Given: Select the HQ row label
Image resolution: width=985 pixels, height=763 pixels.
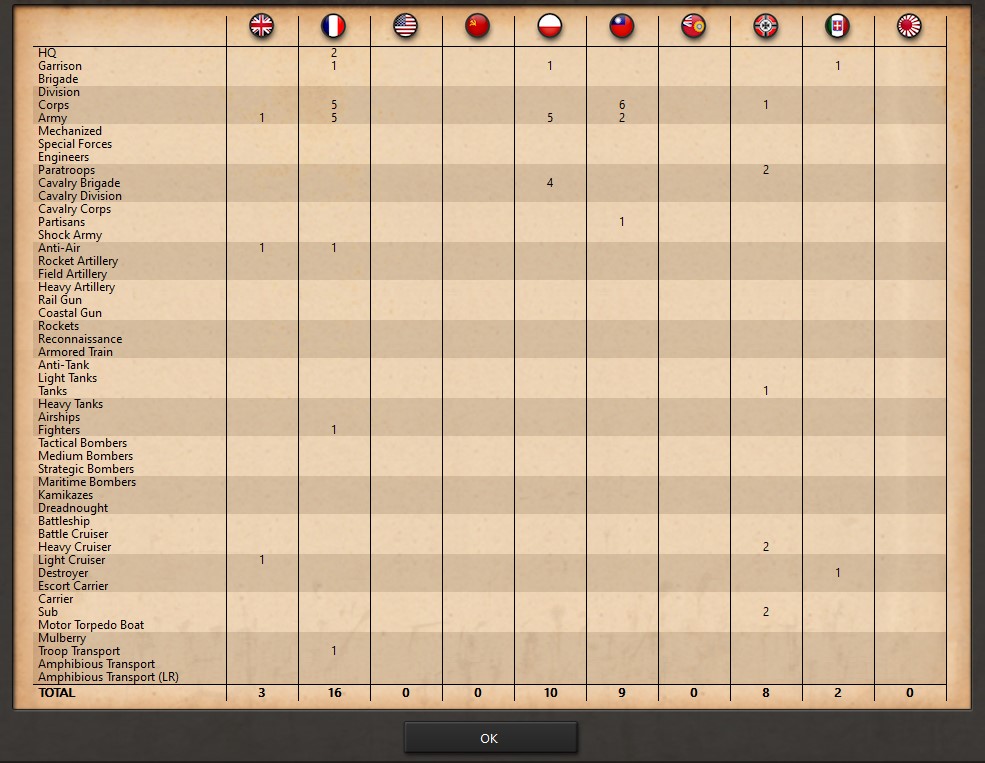Looking at the screenshot, I should pos(47,53).
